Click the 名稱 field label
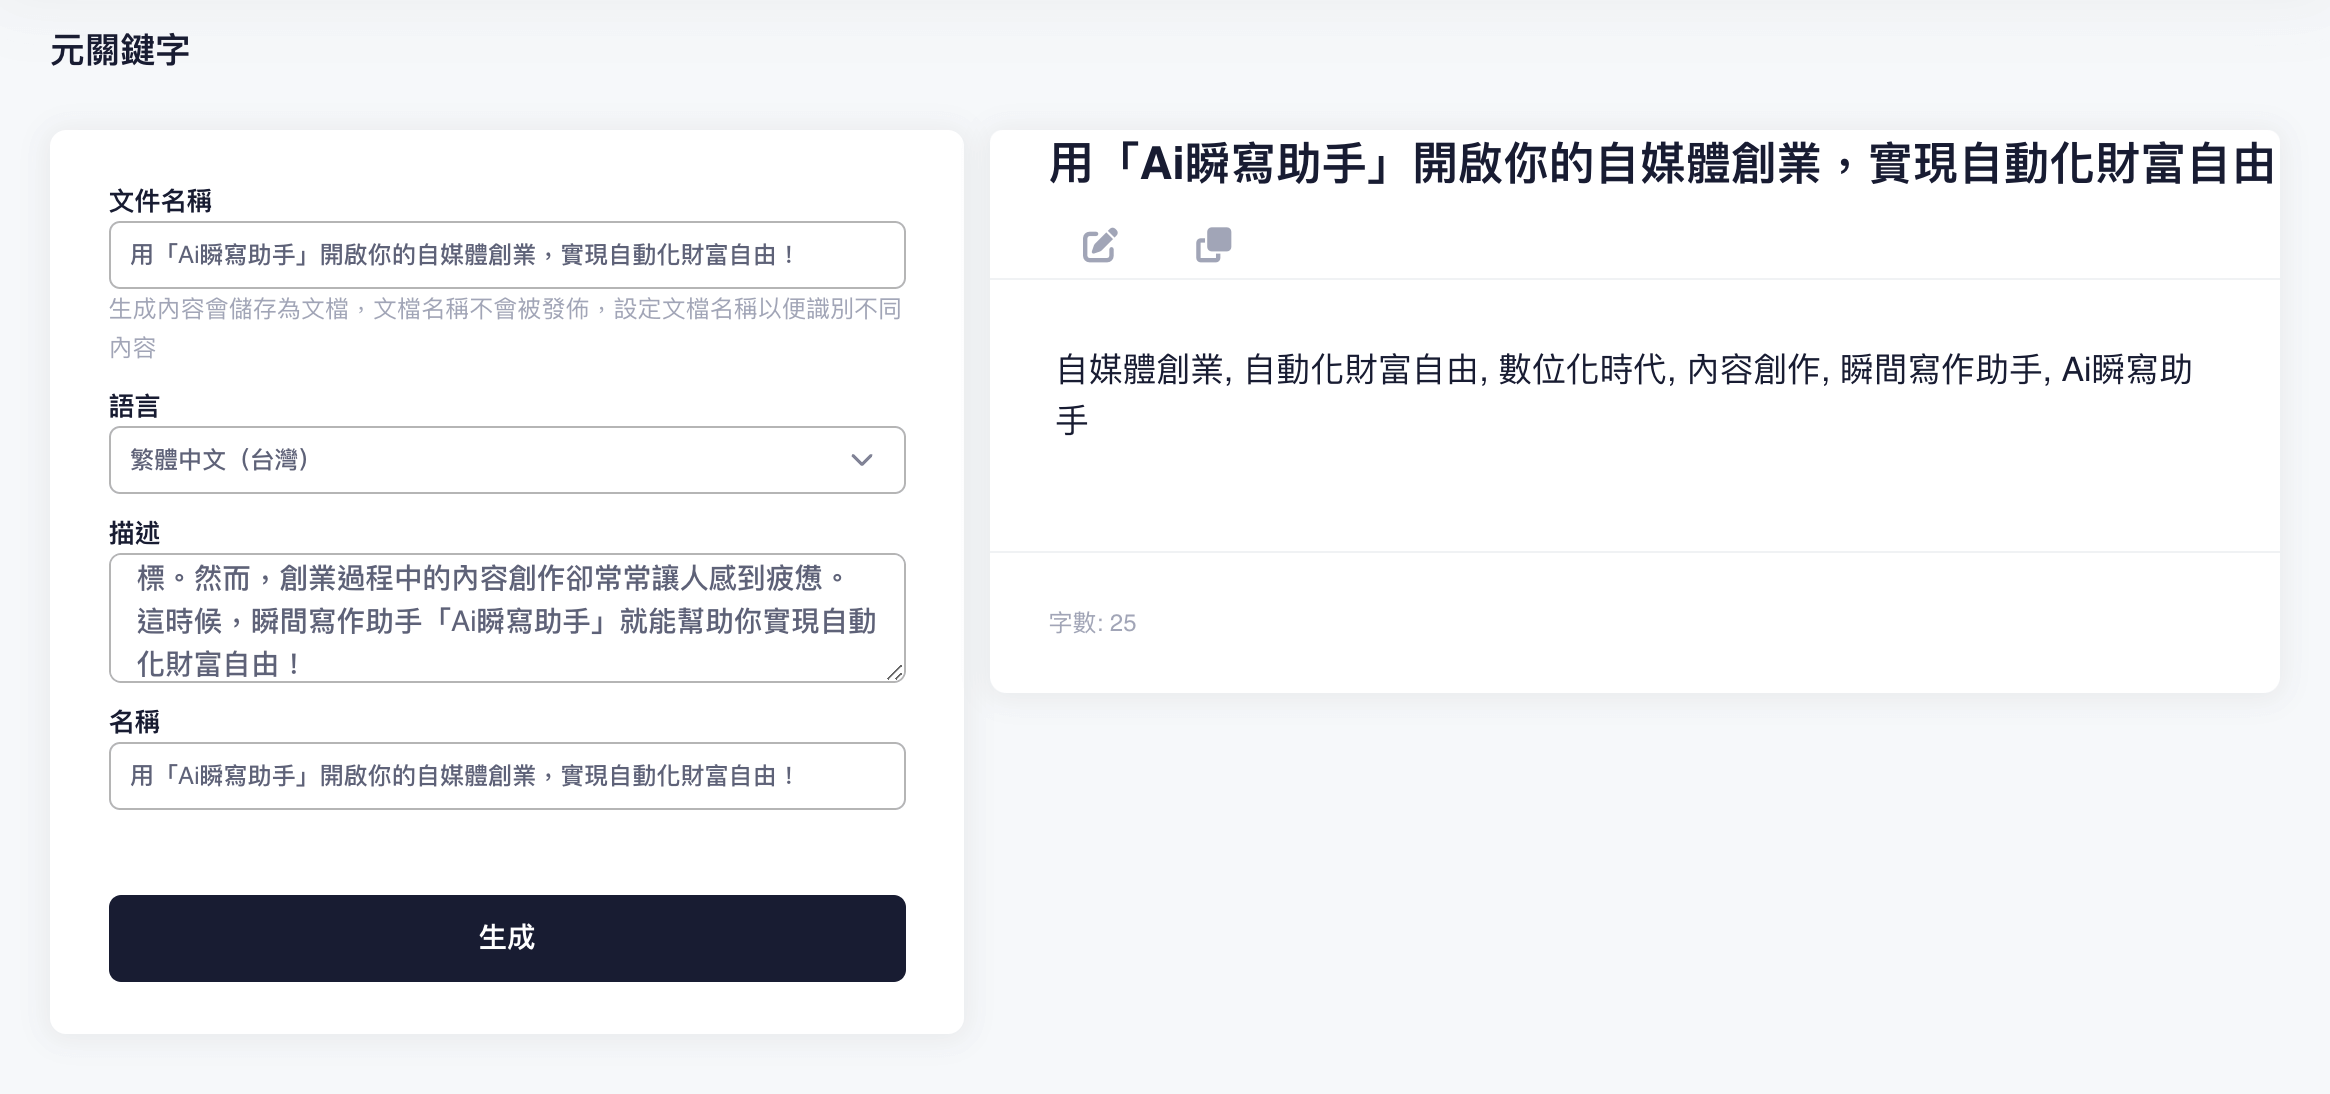Image resolution: width=2330 pixels, height=1094 pixels. tap(134, 721)
